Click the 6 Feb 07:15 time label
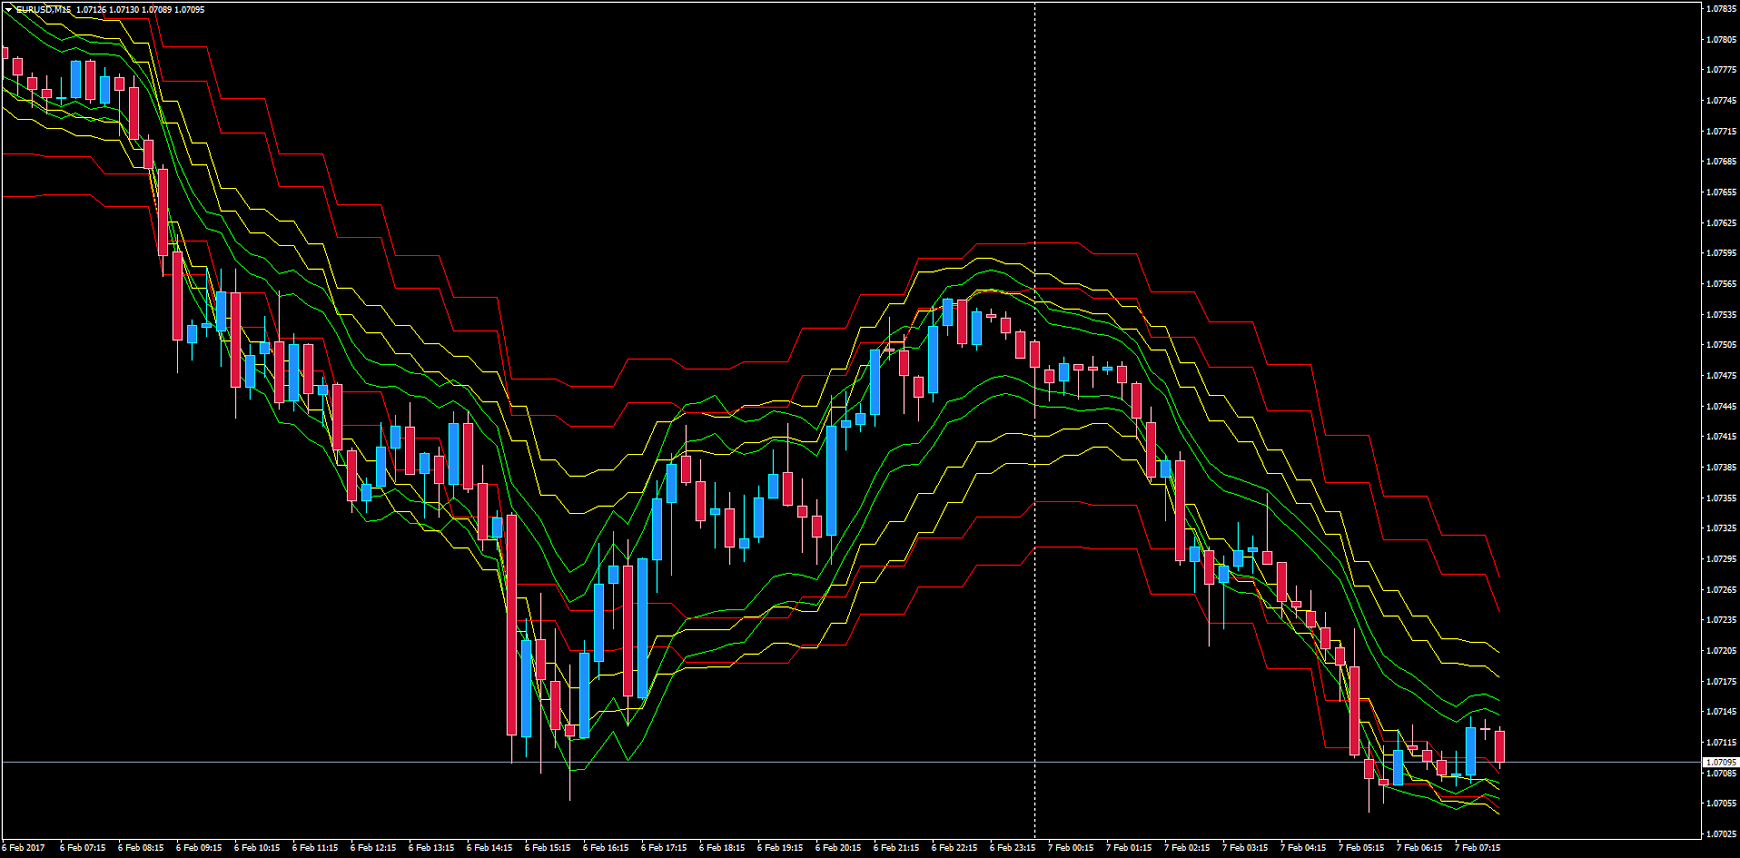Image resolution: width=1740 pixels, height=858 pixels. click(82, 848)
